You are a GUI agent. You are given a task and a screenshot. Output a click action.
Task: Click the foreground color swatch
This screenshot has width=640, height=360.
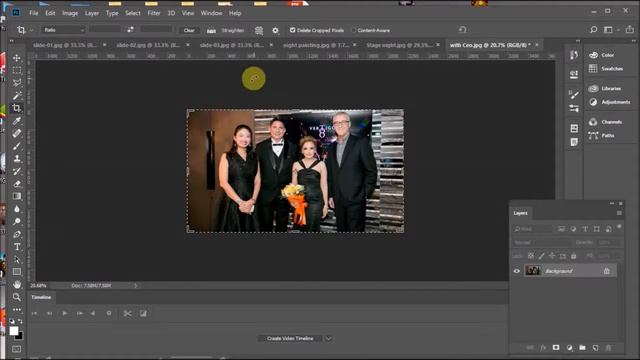[13, 331]
